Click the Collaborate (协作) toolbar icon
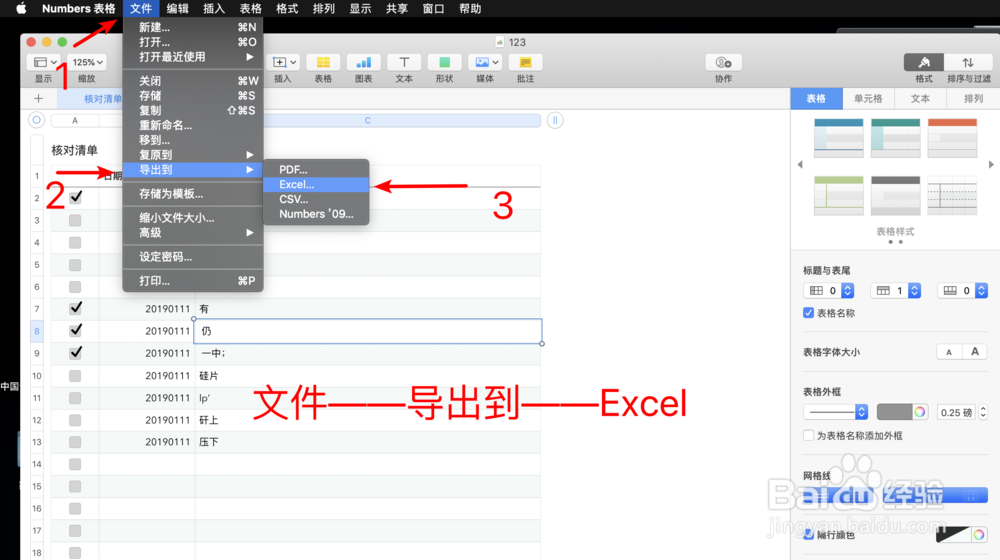This screenshot has height=560, width=1000. 723,62
